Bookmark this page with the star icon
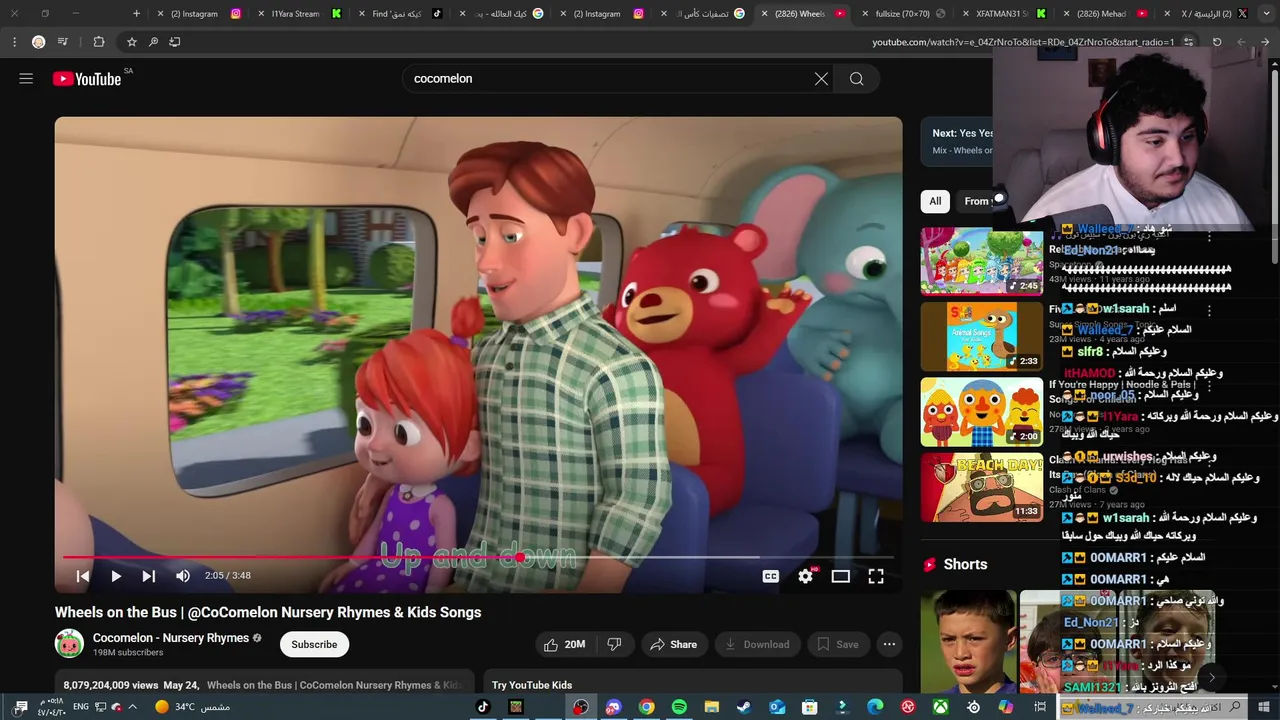 (131, 42)
